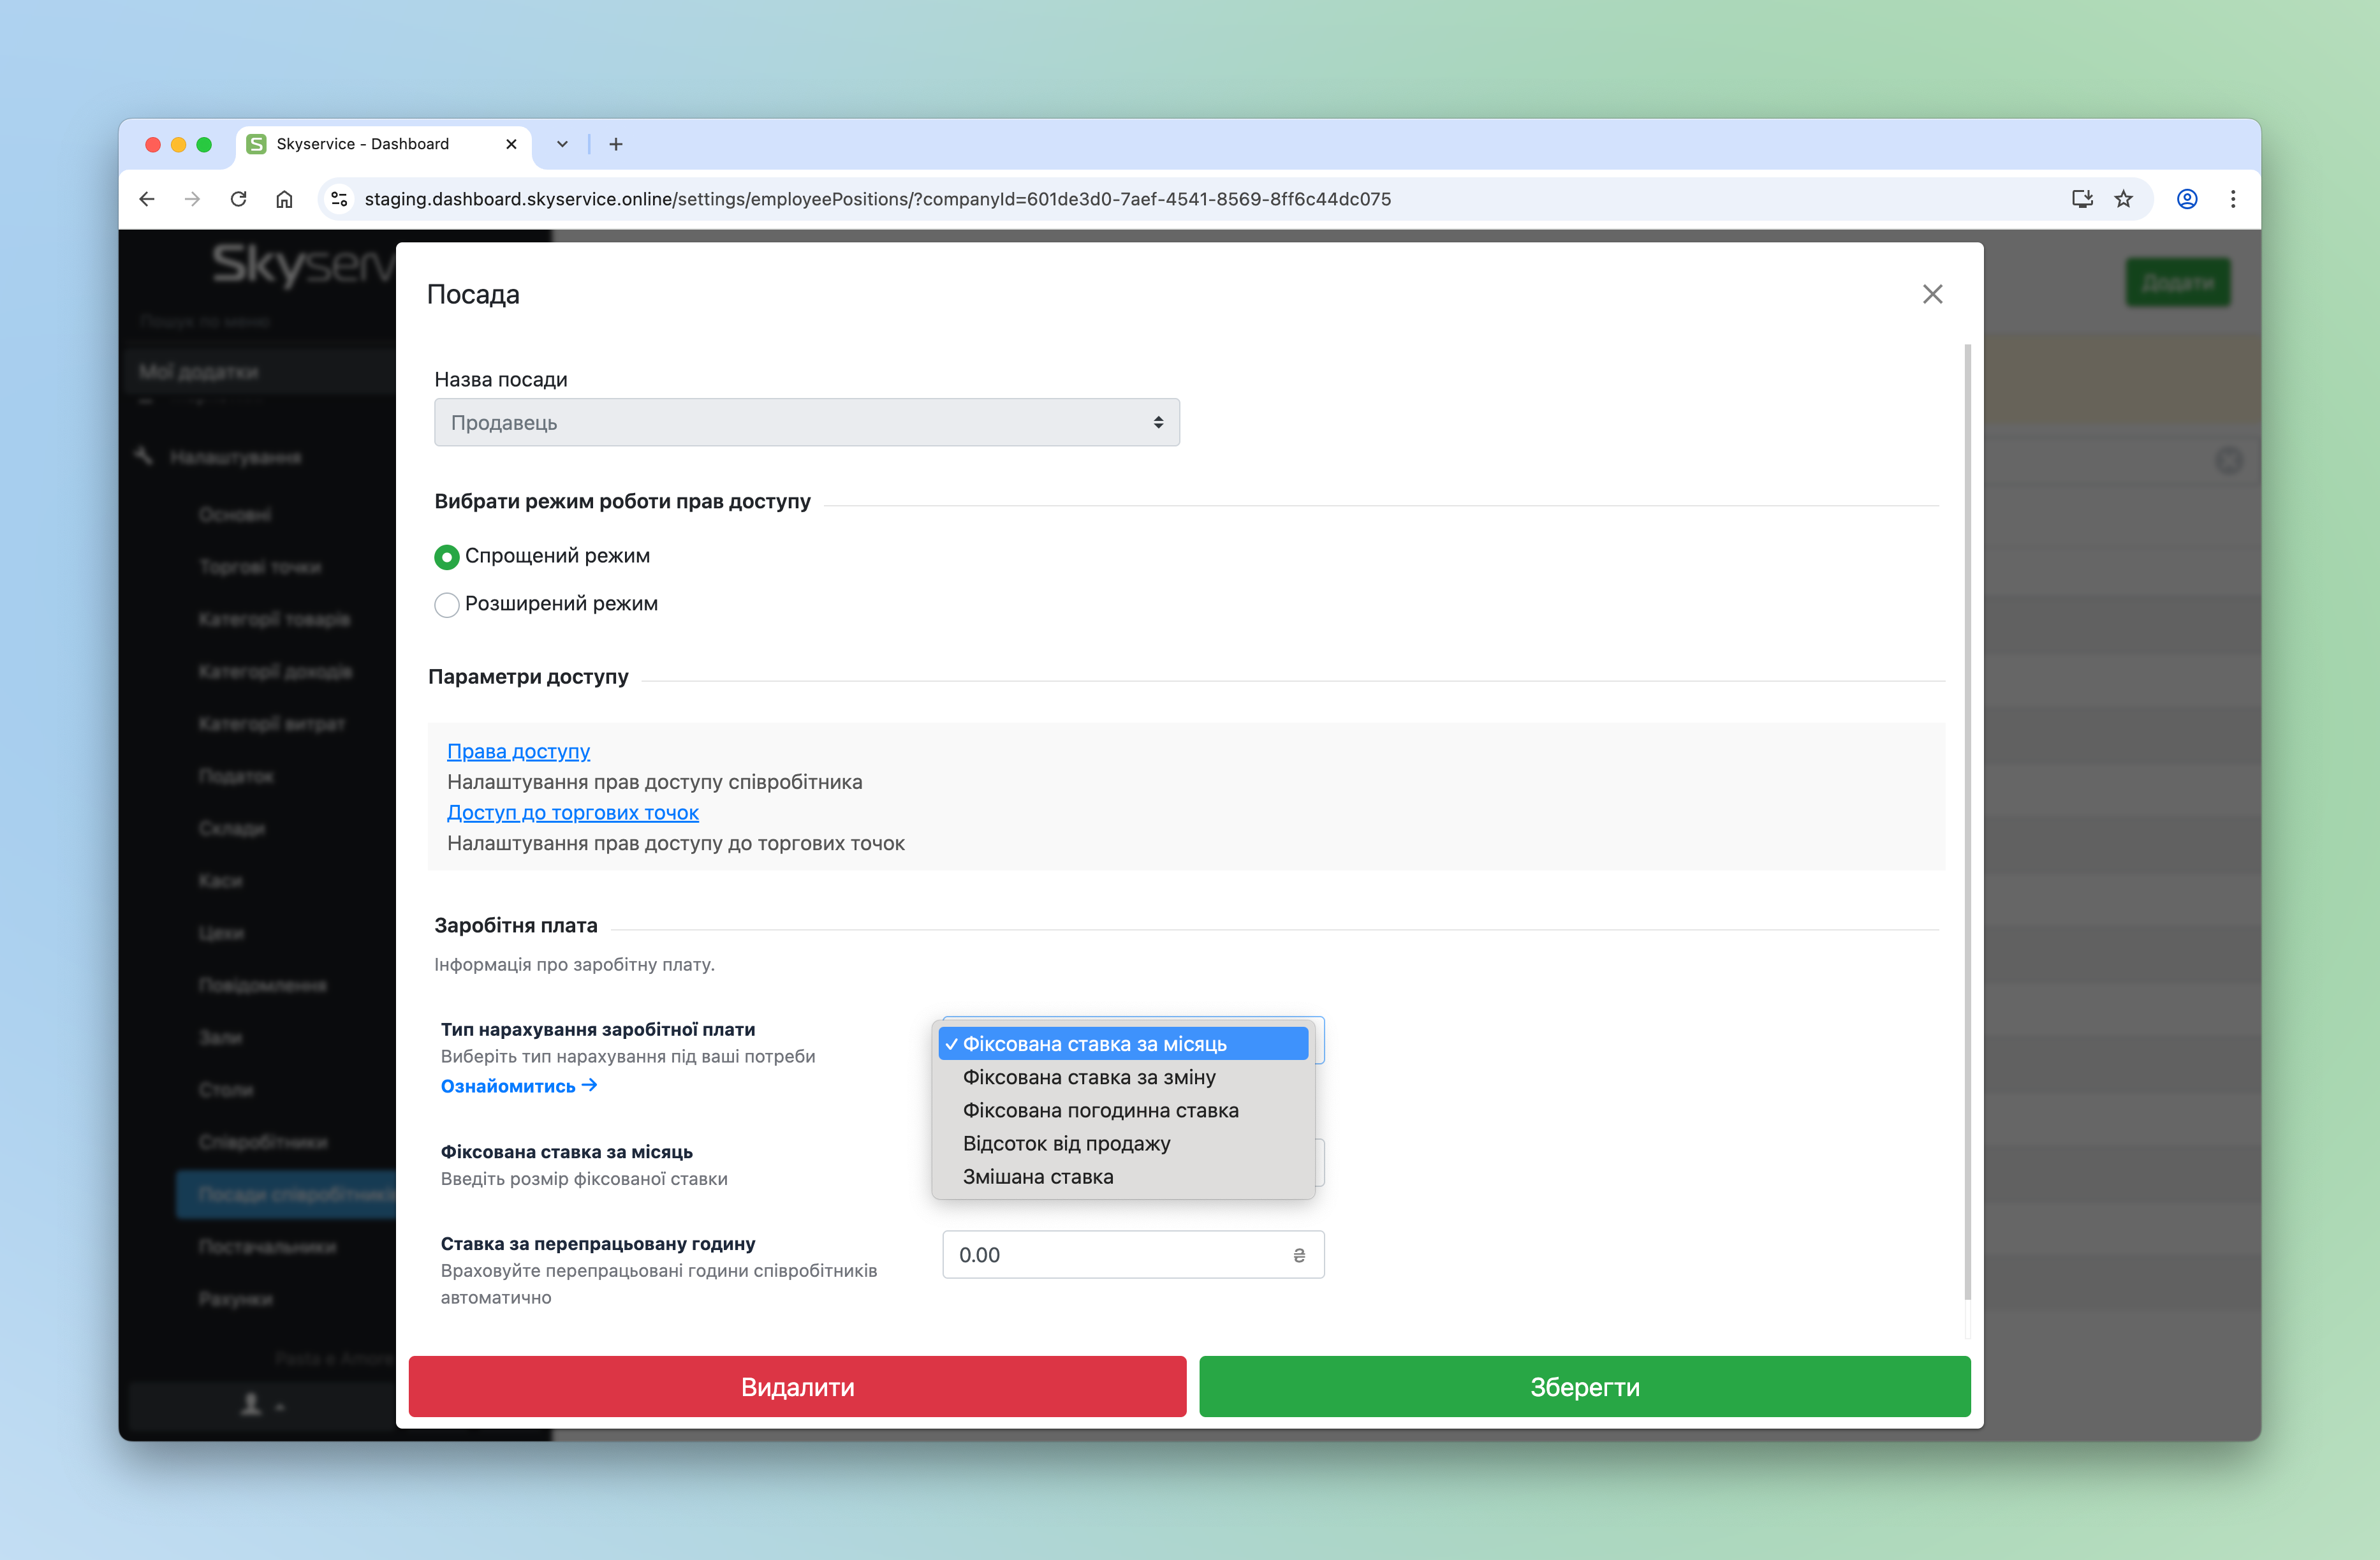The image size is (2380, 1560).
Task: Click the green Зберегти button
Action: click(1584, 1387)
